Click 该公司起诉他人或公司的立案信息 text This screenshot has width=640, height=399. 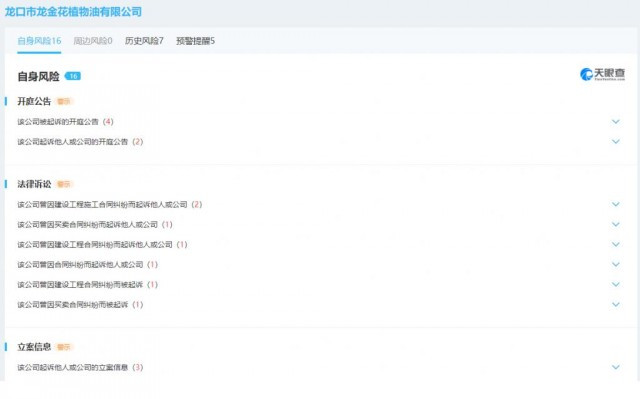(73, 367)
